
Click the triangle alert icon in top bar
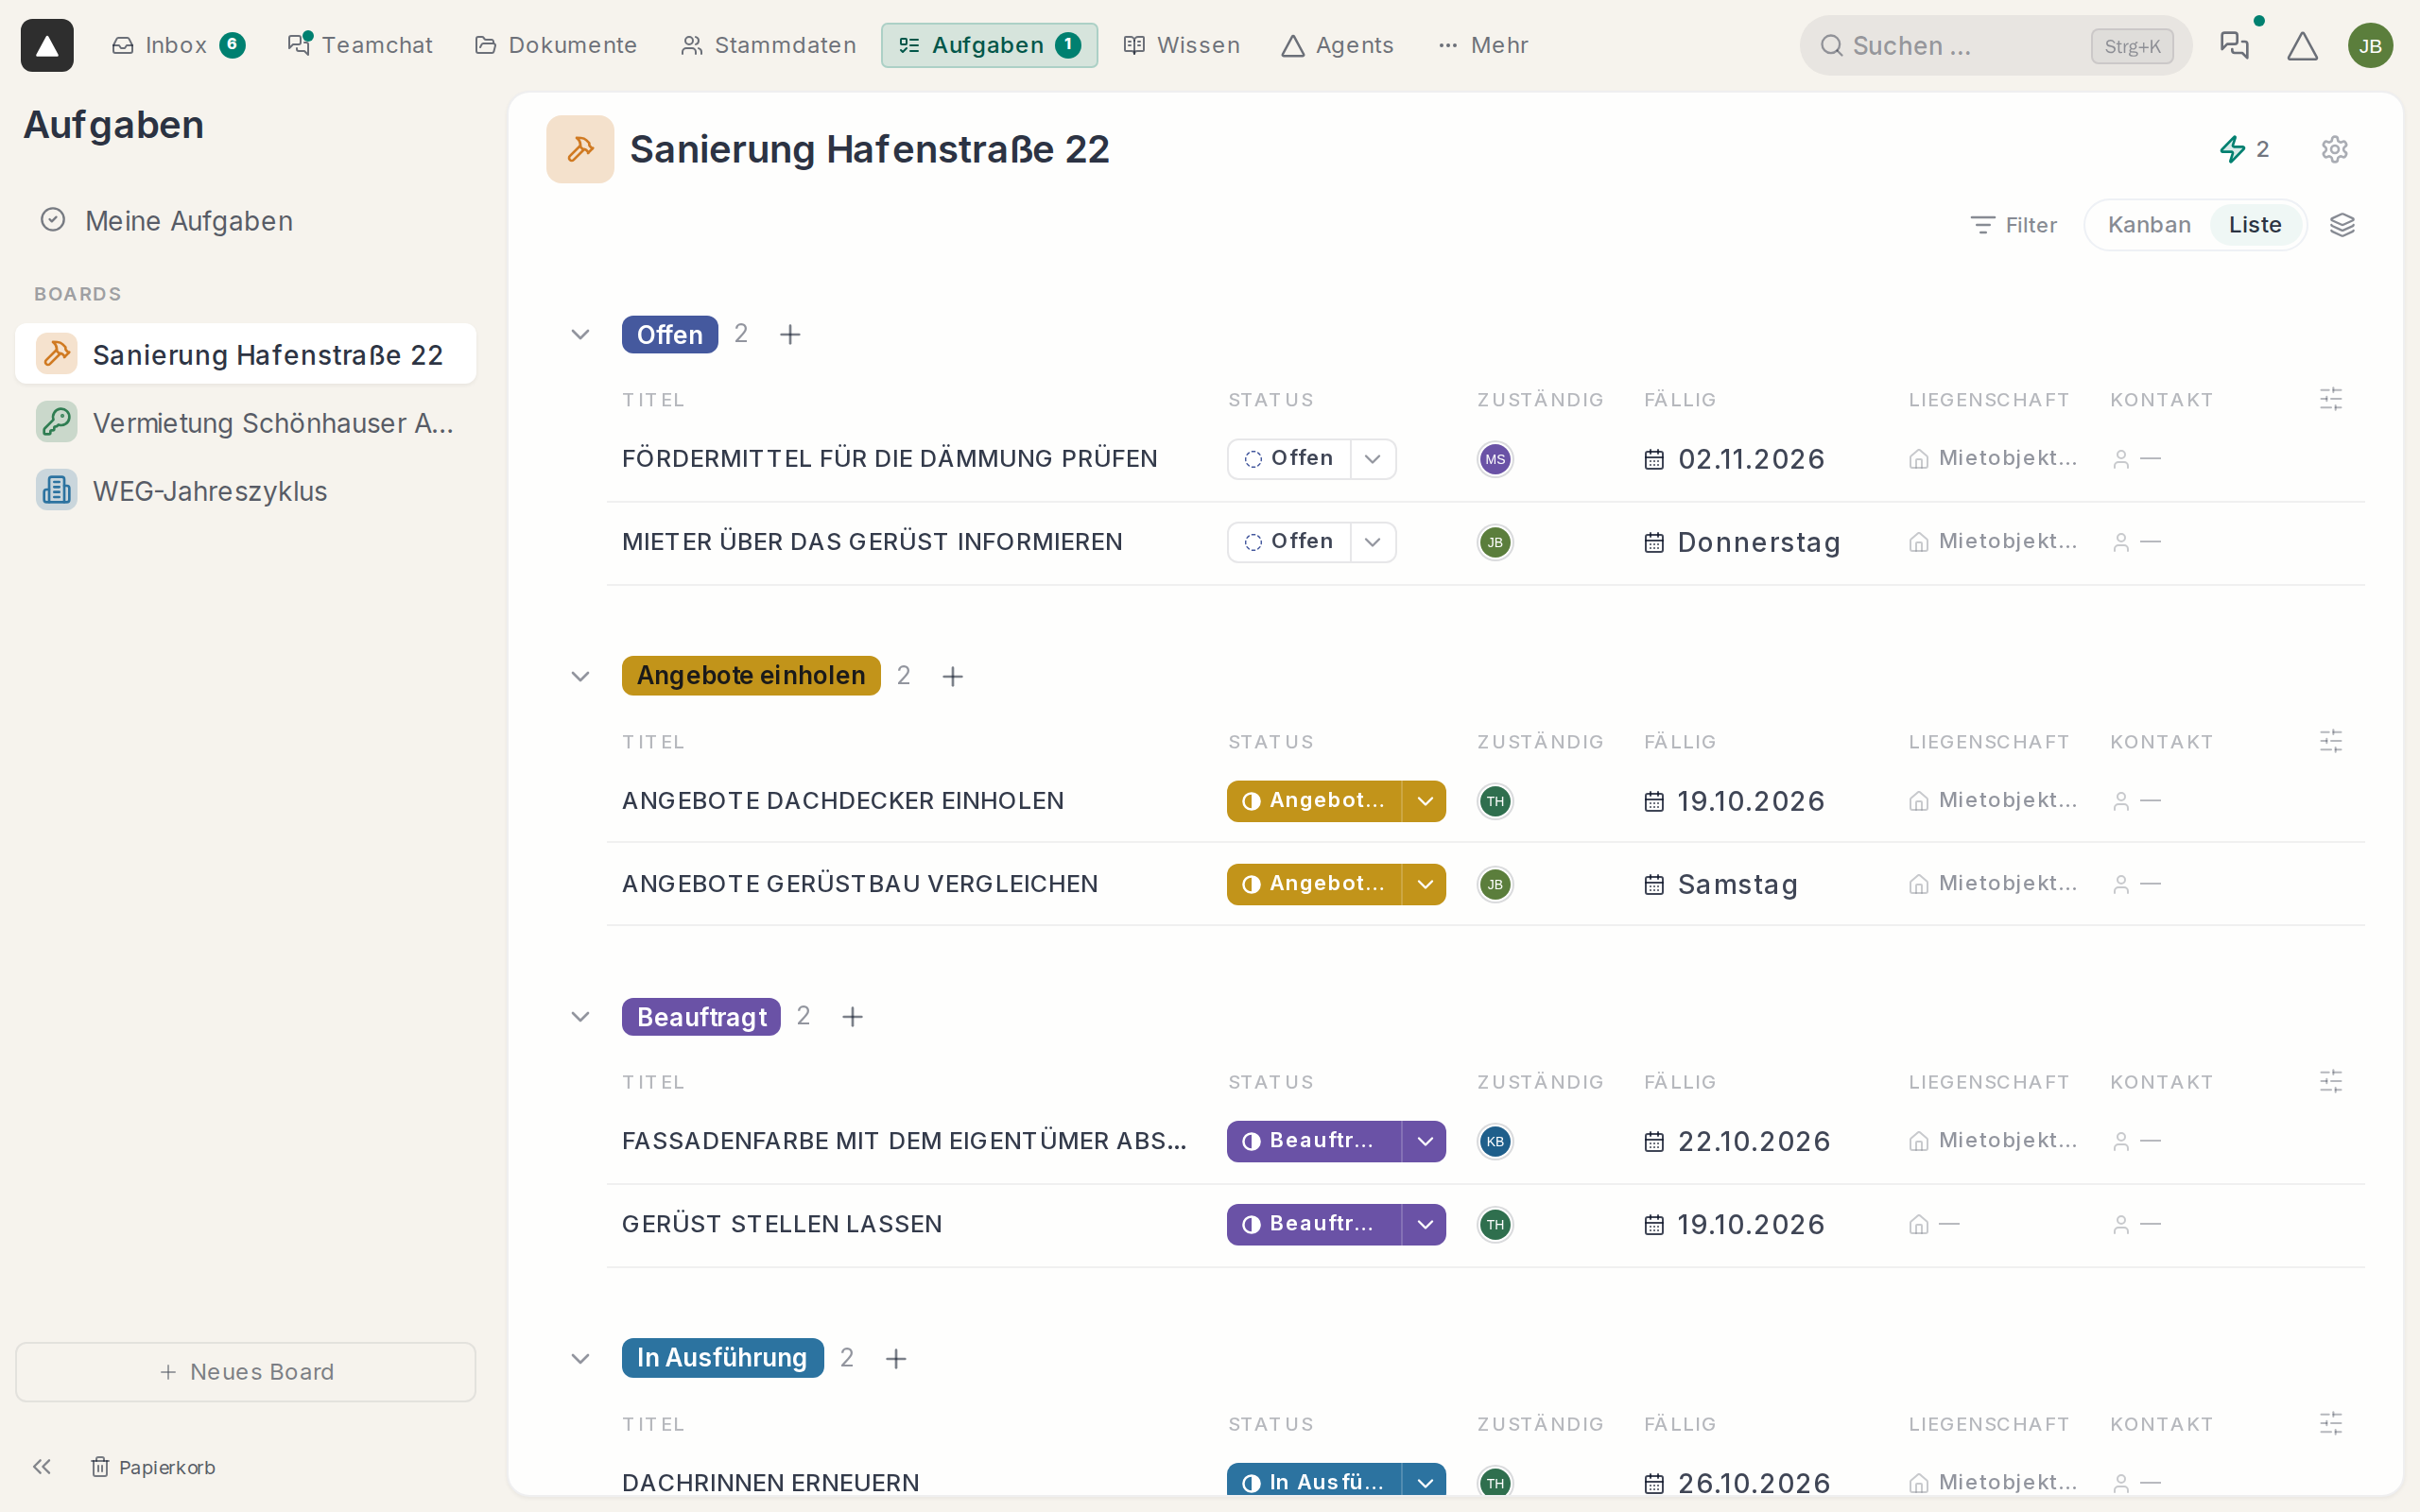[x=2302, y=45]
